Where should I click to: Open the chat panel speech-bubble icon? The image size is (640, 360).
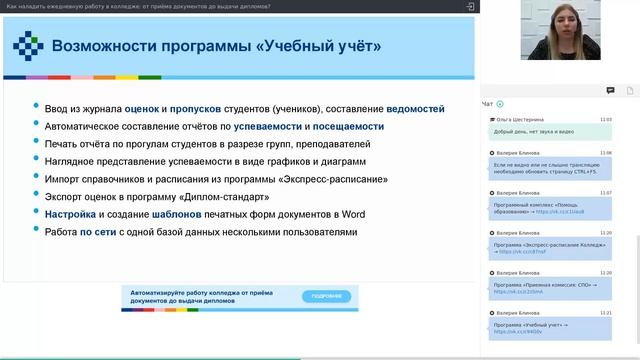[x=610, y=91]
